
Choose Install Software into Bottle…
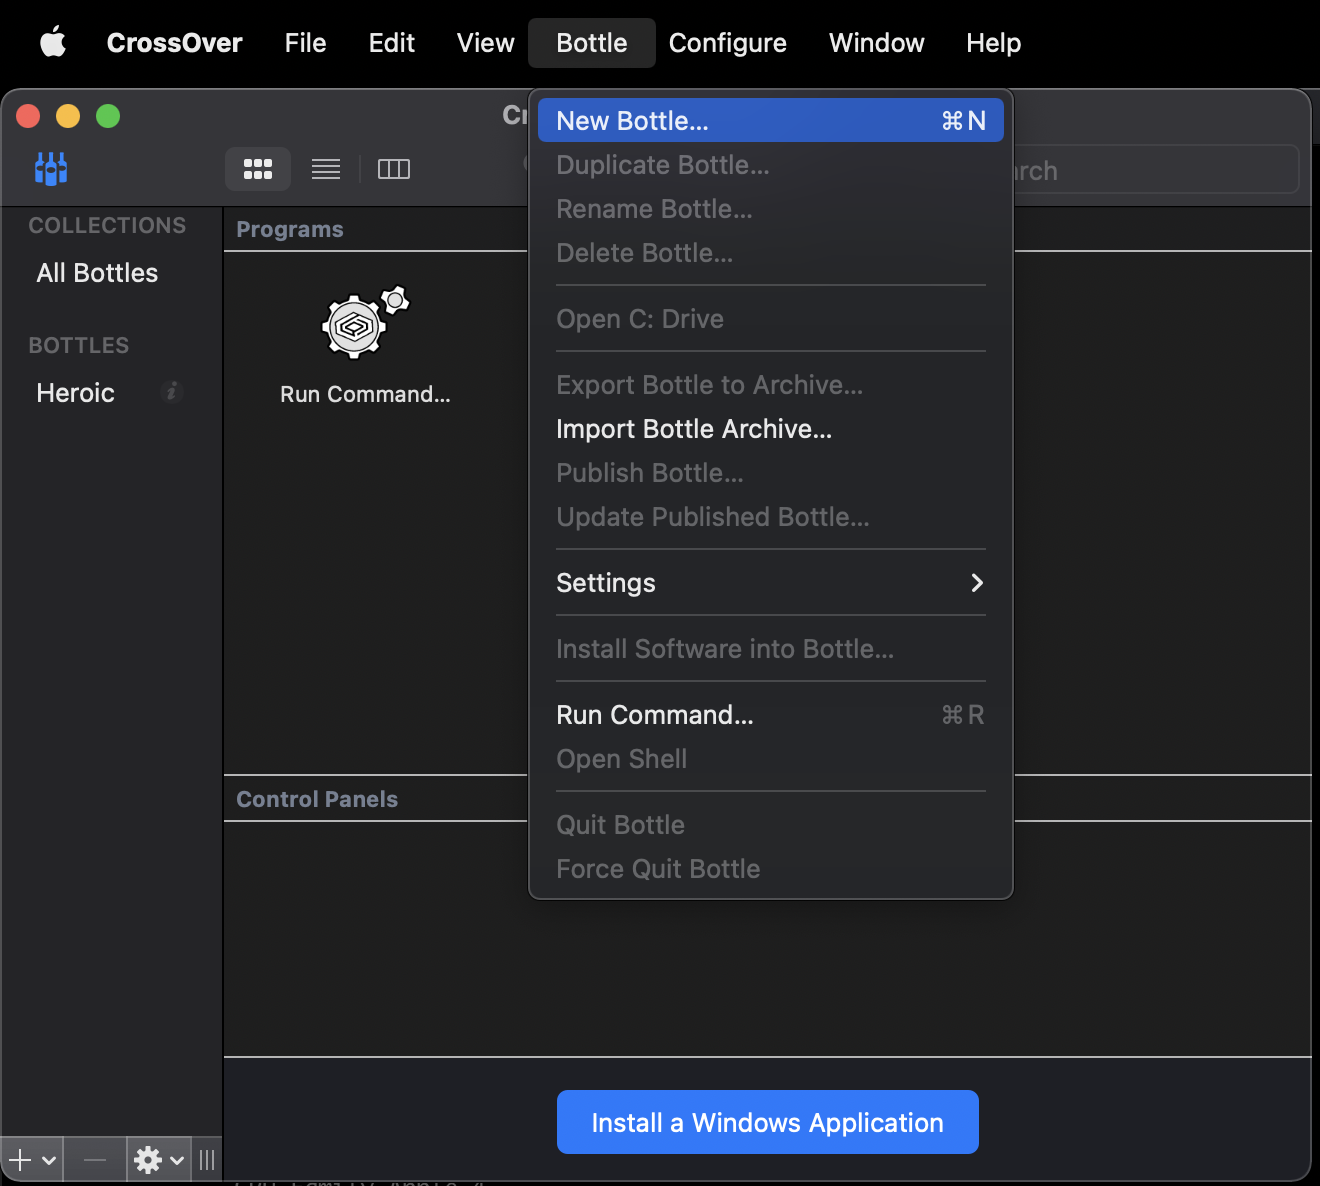771,649
